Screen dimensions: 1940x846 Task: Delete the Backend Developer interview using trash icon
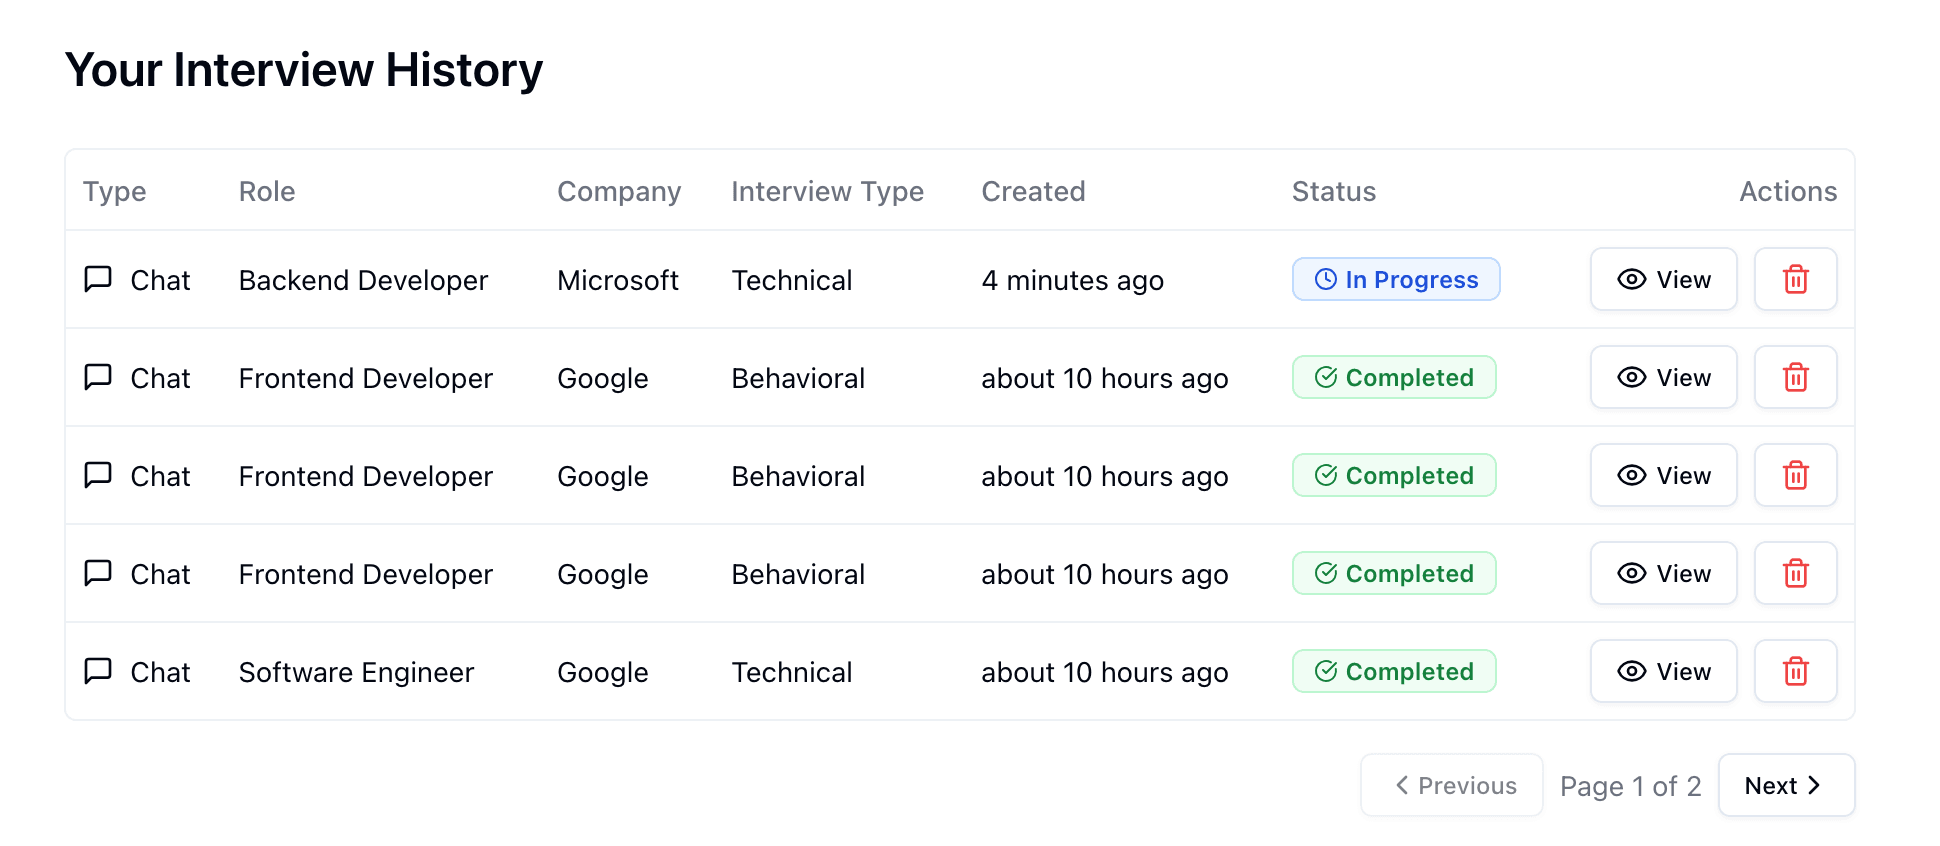pyautogui.click(x=1795, y=279)
